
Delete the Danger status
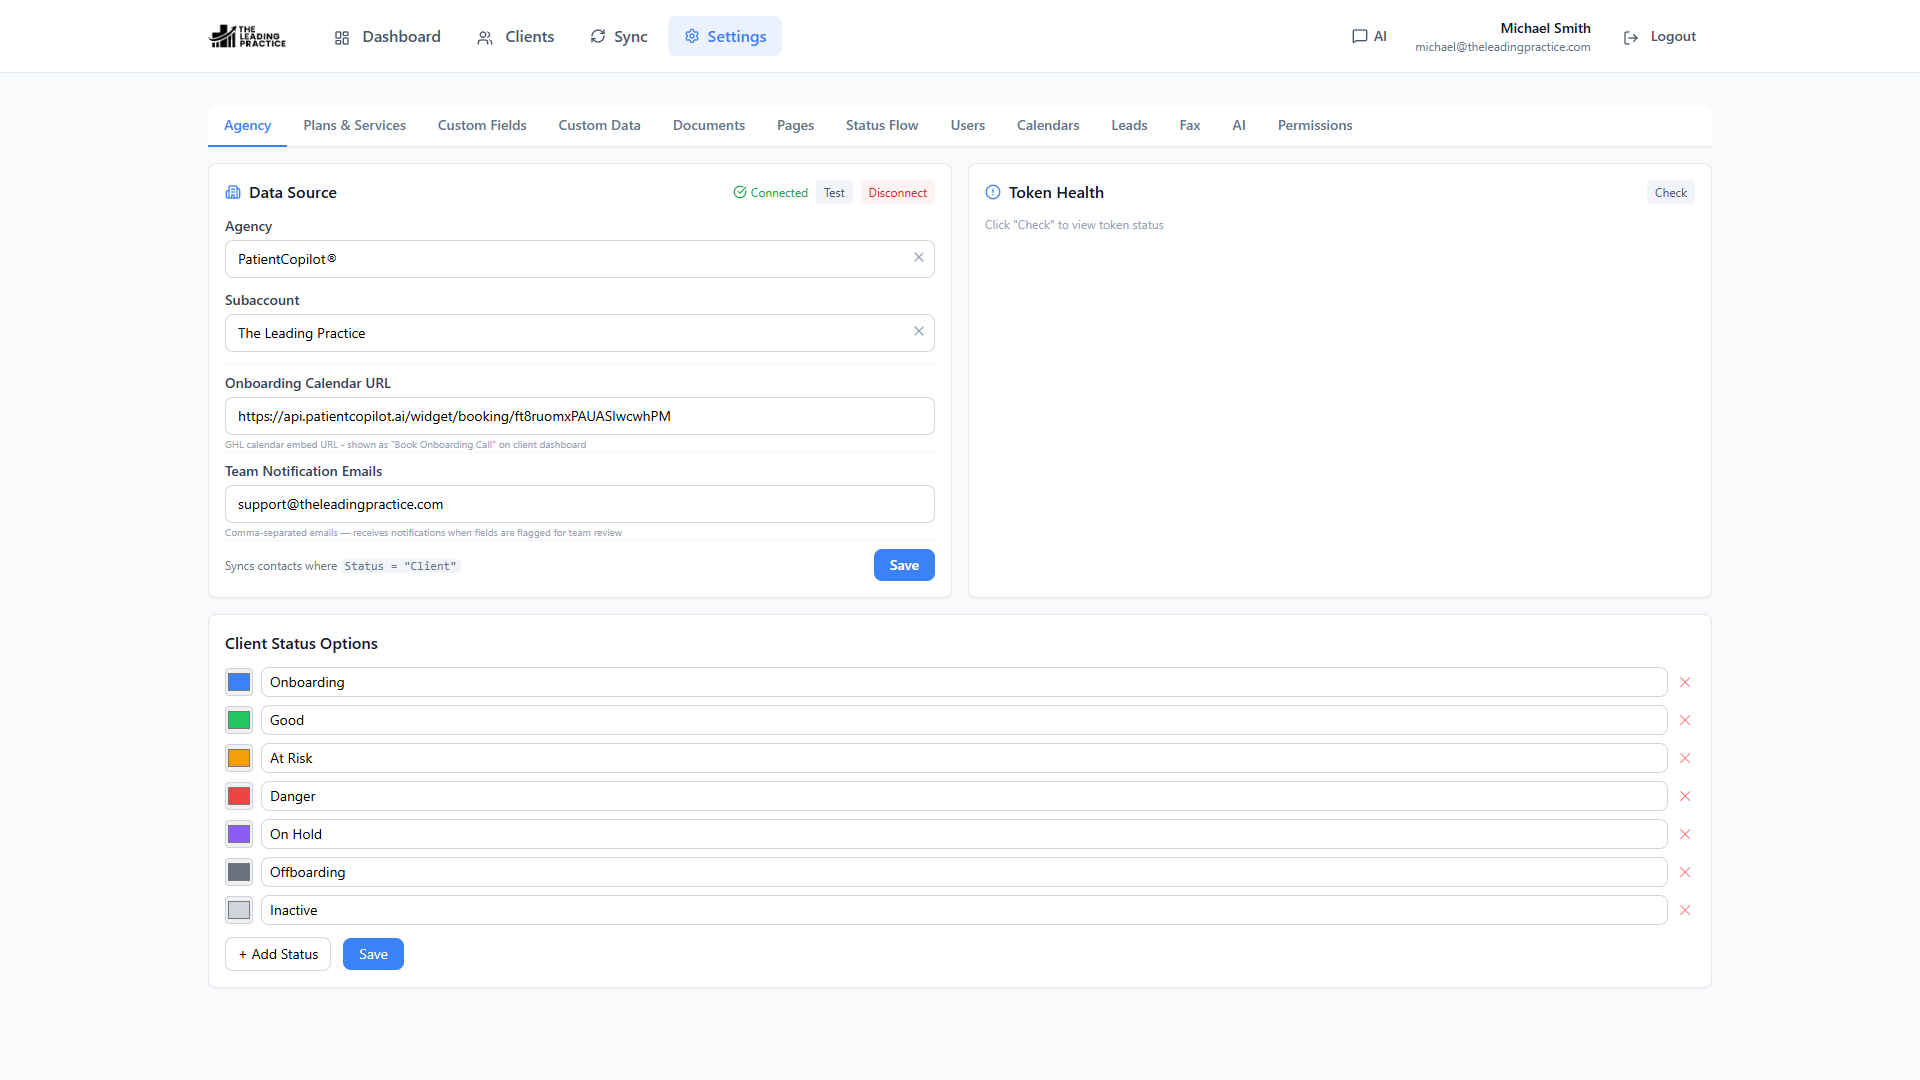coord(1685,796)
